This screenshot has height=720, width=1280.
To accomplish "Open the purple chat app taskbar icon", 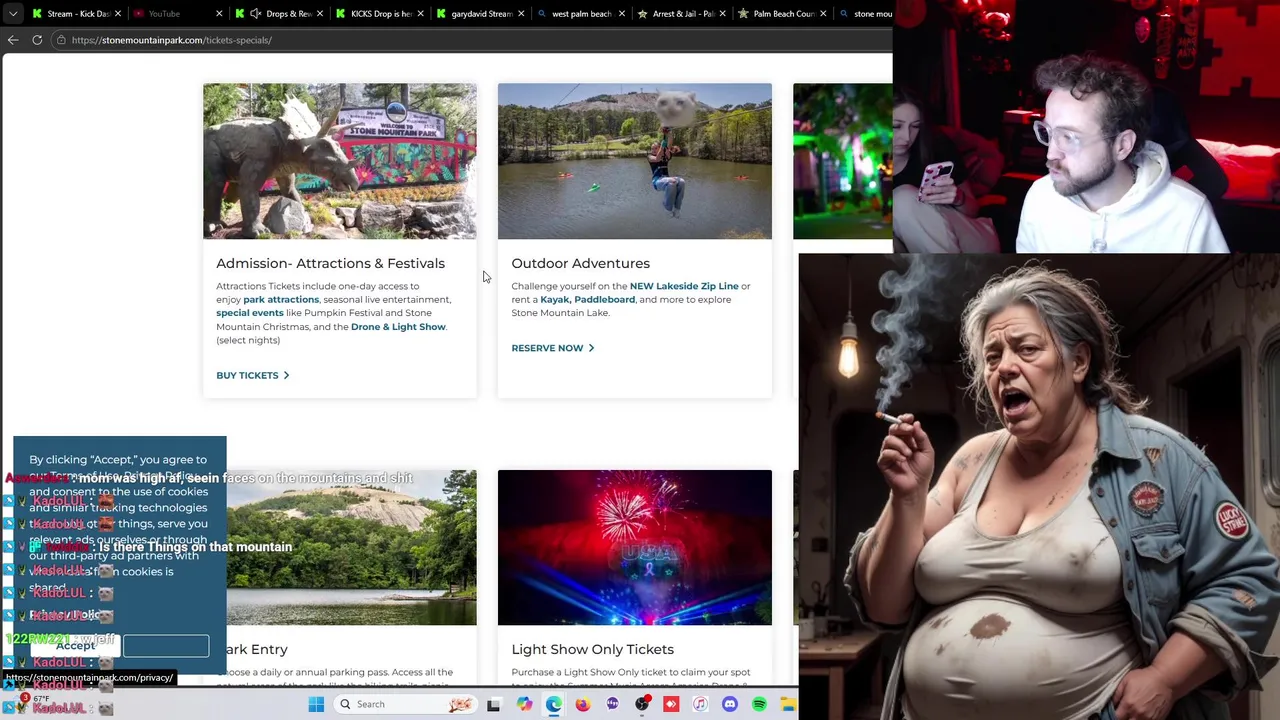I will click(612, 704).
